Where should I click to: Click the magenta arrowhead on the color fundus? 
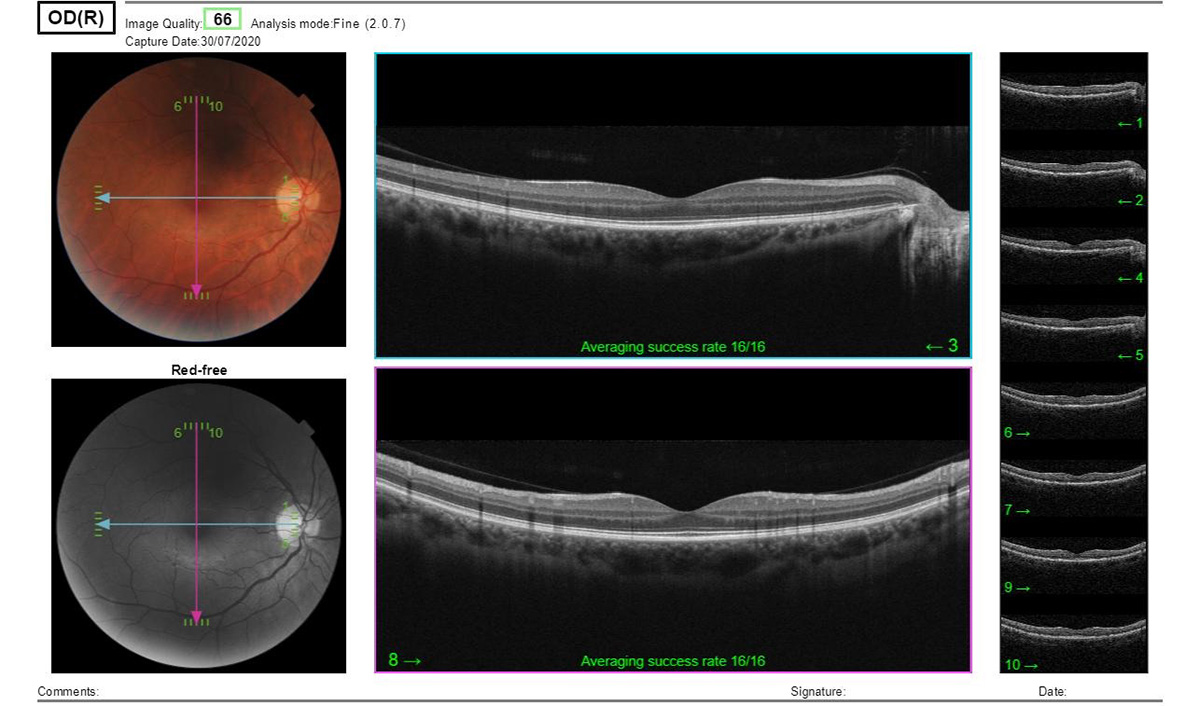click(197, 288)
